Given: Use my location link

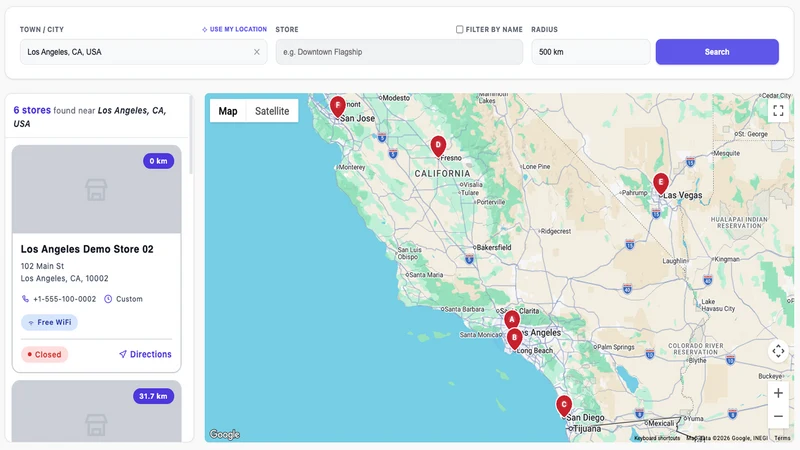Looking at the screenshot, I should click(234, 30).
